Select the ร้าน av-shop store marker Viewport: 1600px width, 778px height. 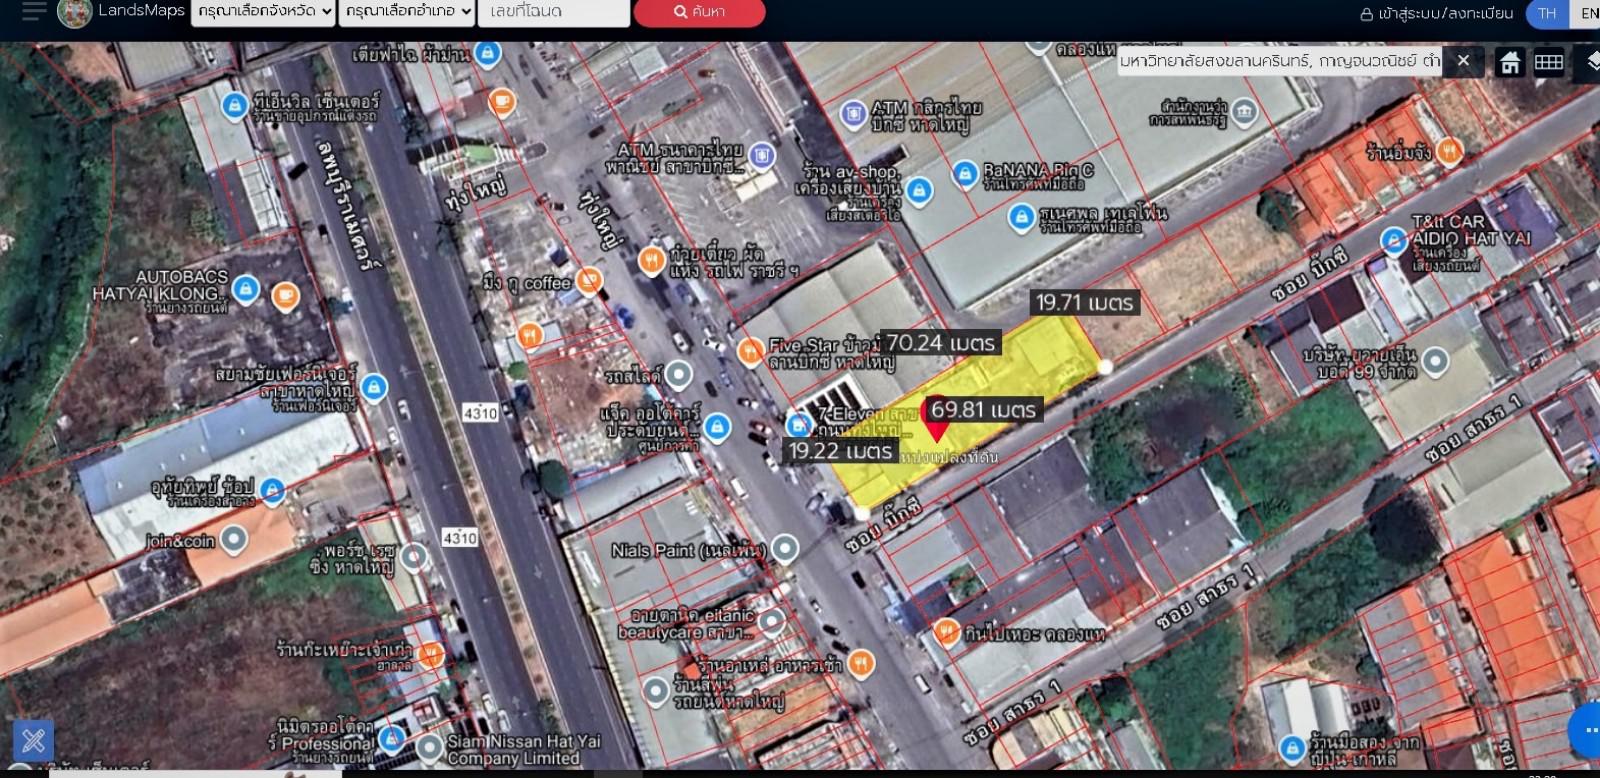coord(919,190)
